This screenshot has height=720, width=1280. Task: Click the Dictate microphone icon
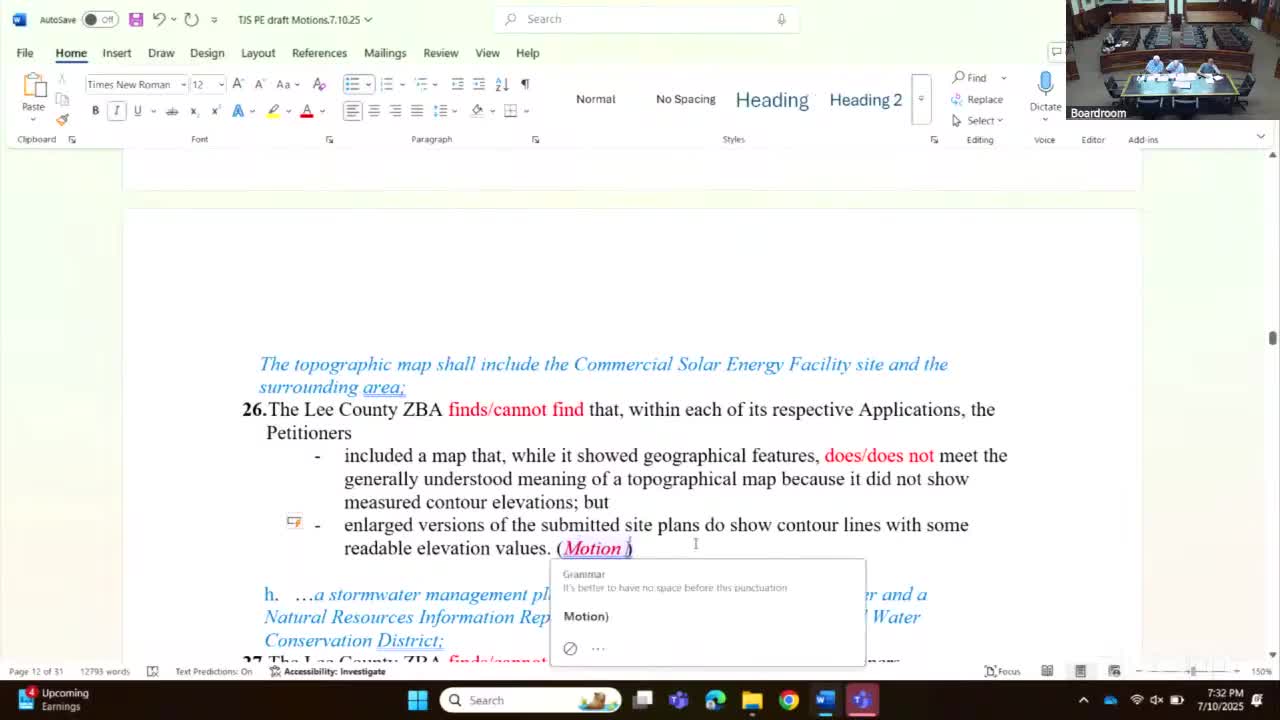point(1045,84)
